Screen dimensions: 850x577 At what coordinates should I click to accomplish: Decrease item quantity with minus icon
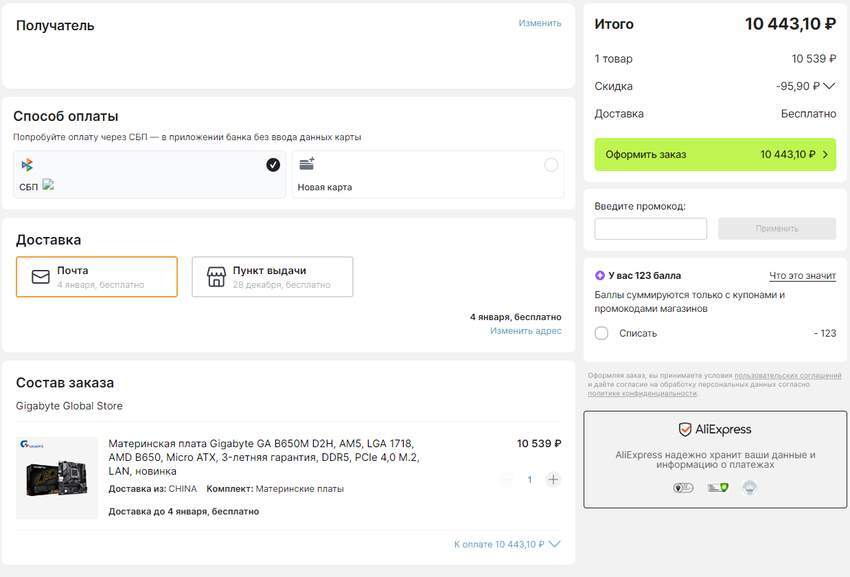506,480
